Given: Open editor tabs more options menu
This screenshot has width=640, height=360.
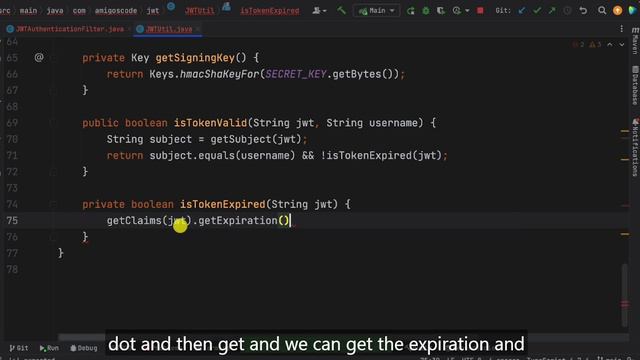Looking at the screenshot, I should point(621,29).
